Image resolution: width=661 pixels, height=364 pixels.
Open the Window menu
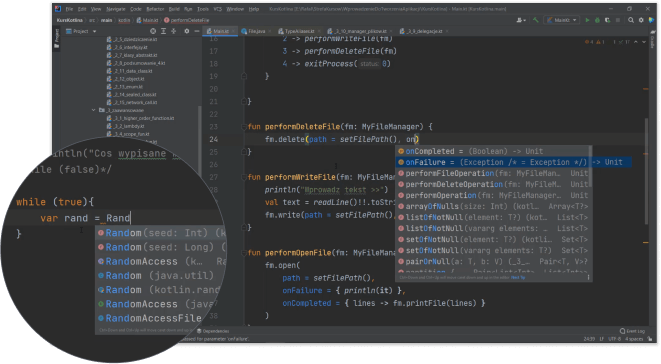(235, 9)
